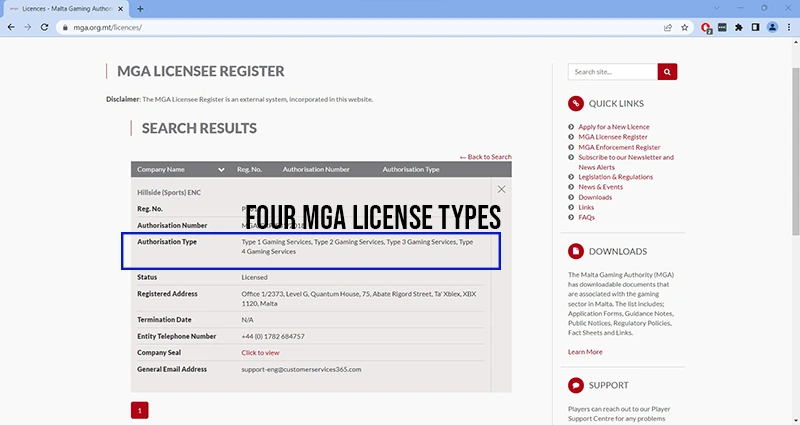Click the Support section icon

(576, 385)
